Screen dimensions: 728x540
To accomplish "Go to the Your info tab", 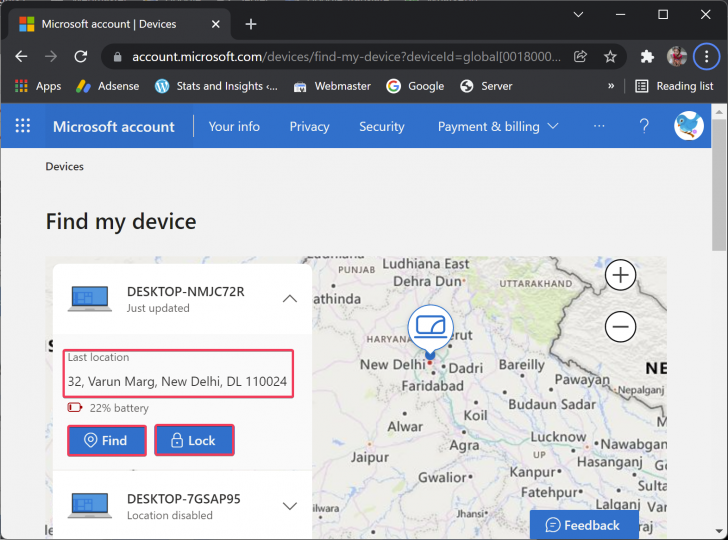I will (x=234, y=127).
